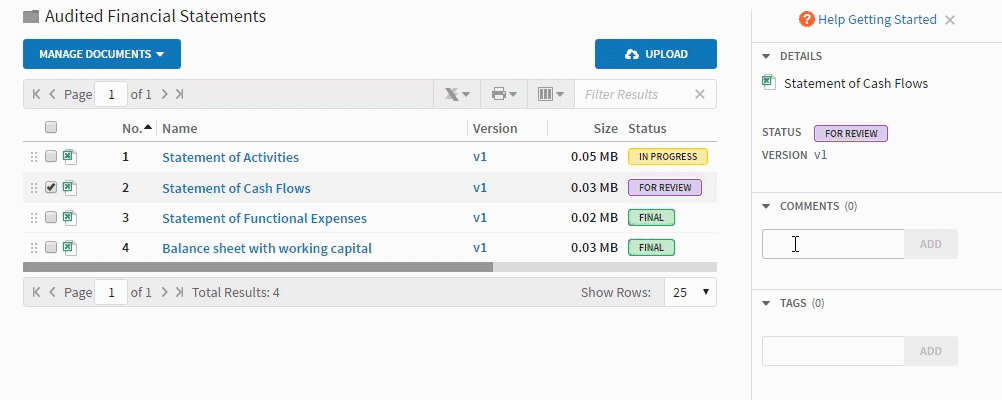Image resolution: width=1002 pixels, height=400 pixels.
Task: Open Statement of Functional Expenses link
Action: (x=264, y=218)
